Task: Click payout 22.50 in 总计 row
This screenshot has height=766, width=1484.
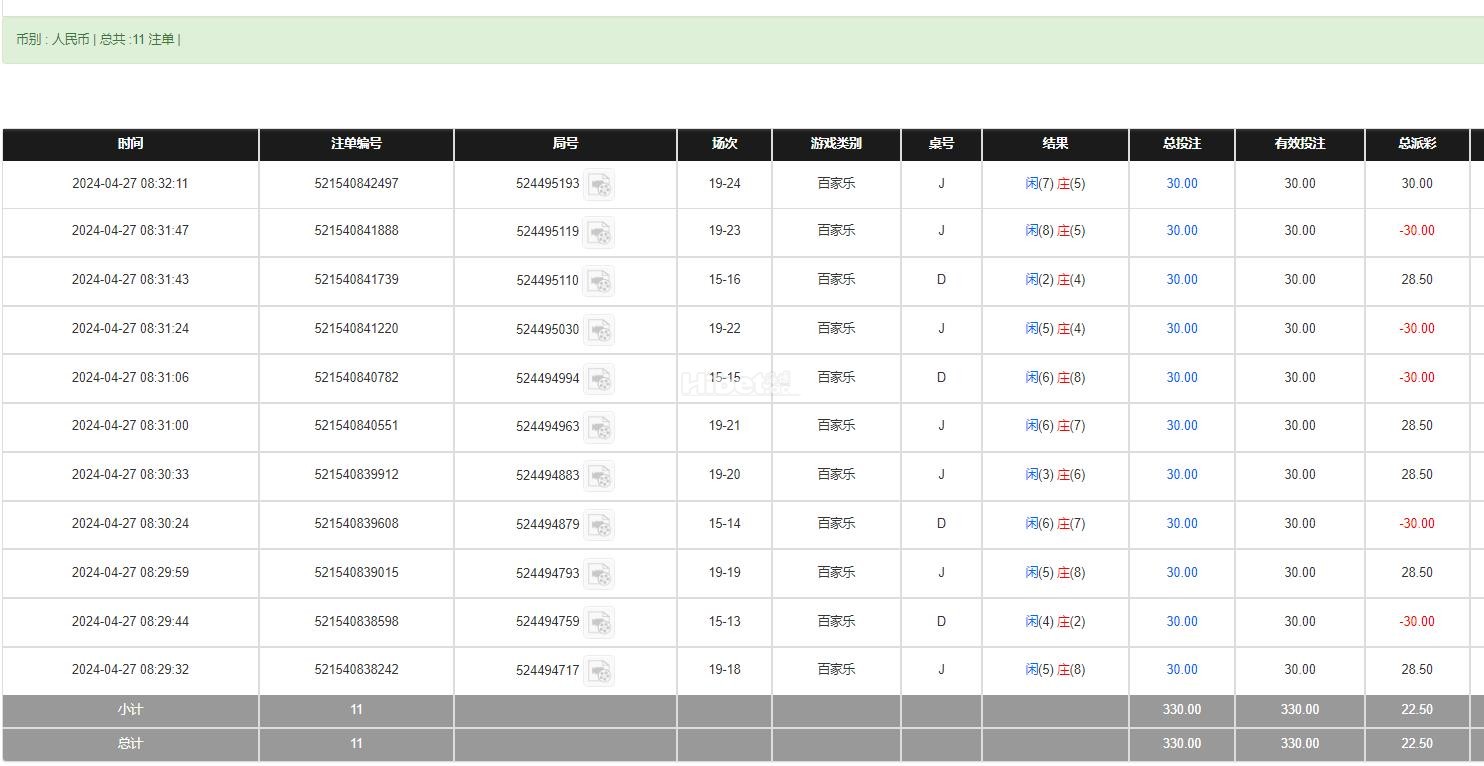Action: tap(1417, 744)
